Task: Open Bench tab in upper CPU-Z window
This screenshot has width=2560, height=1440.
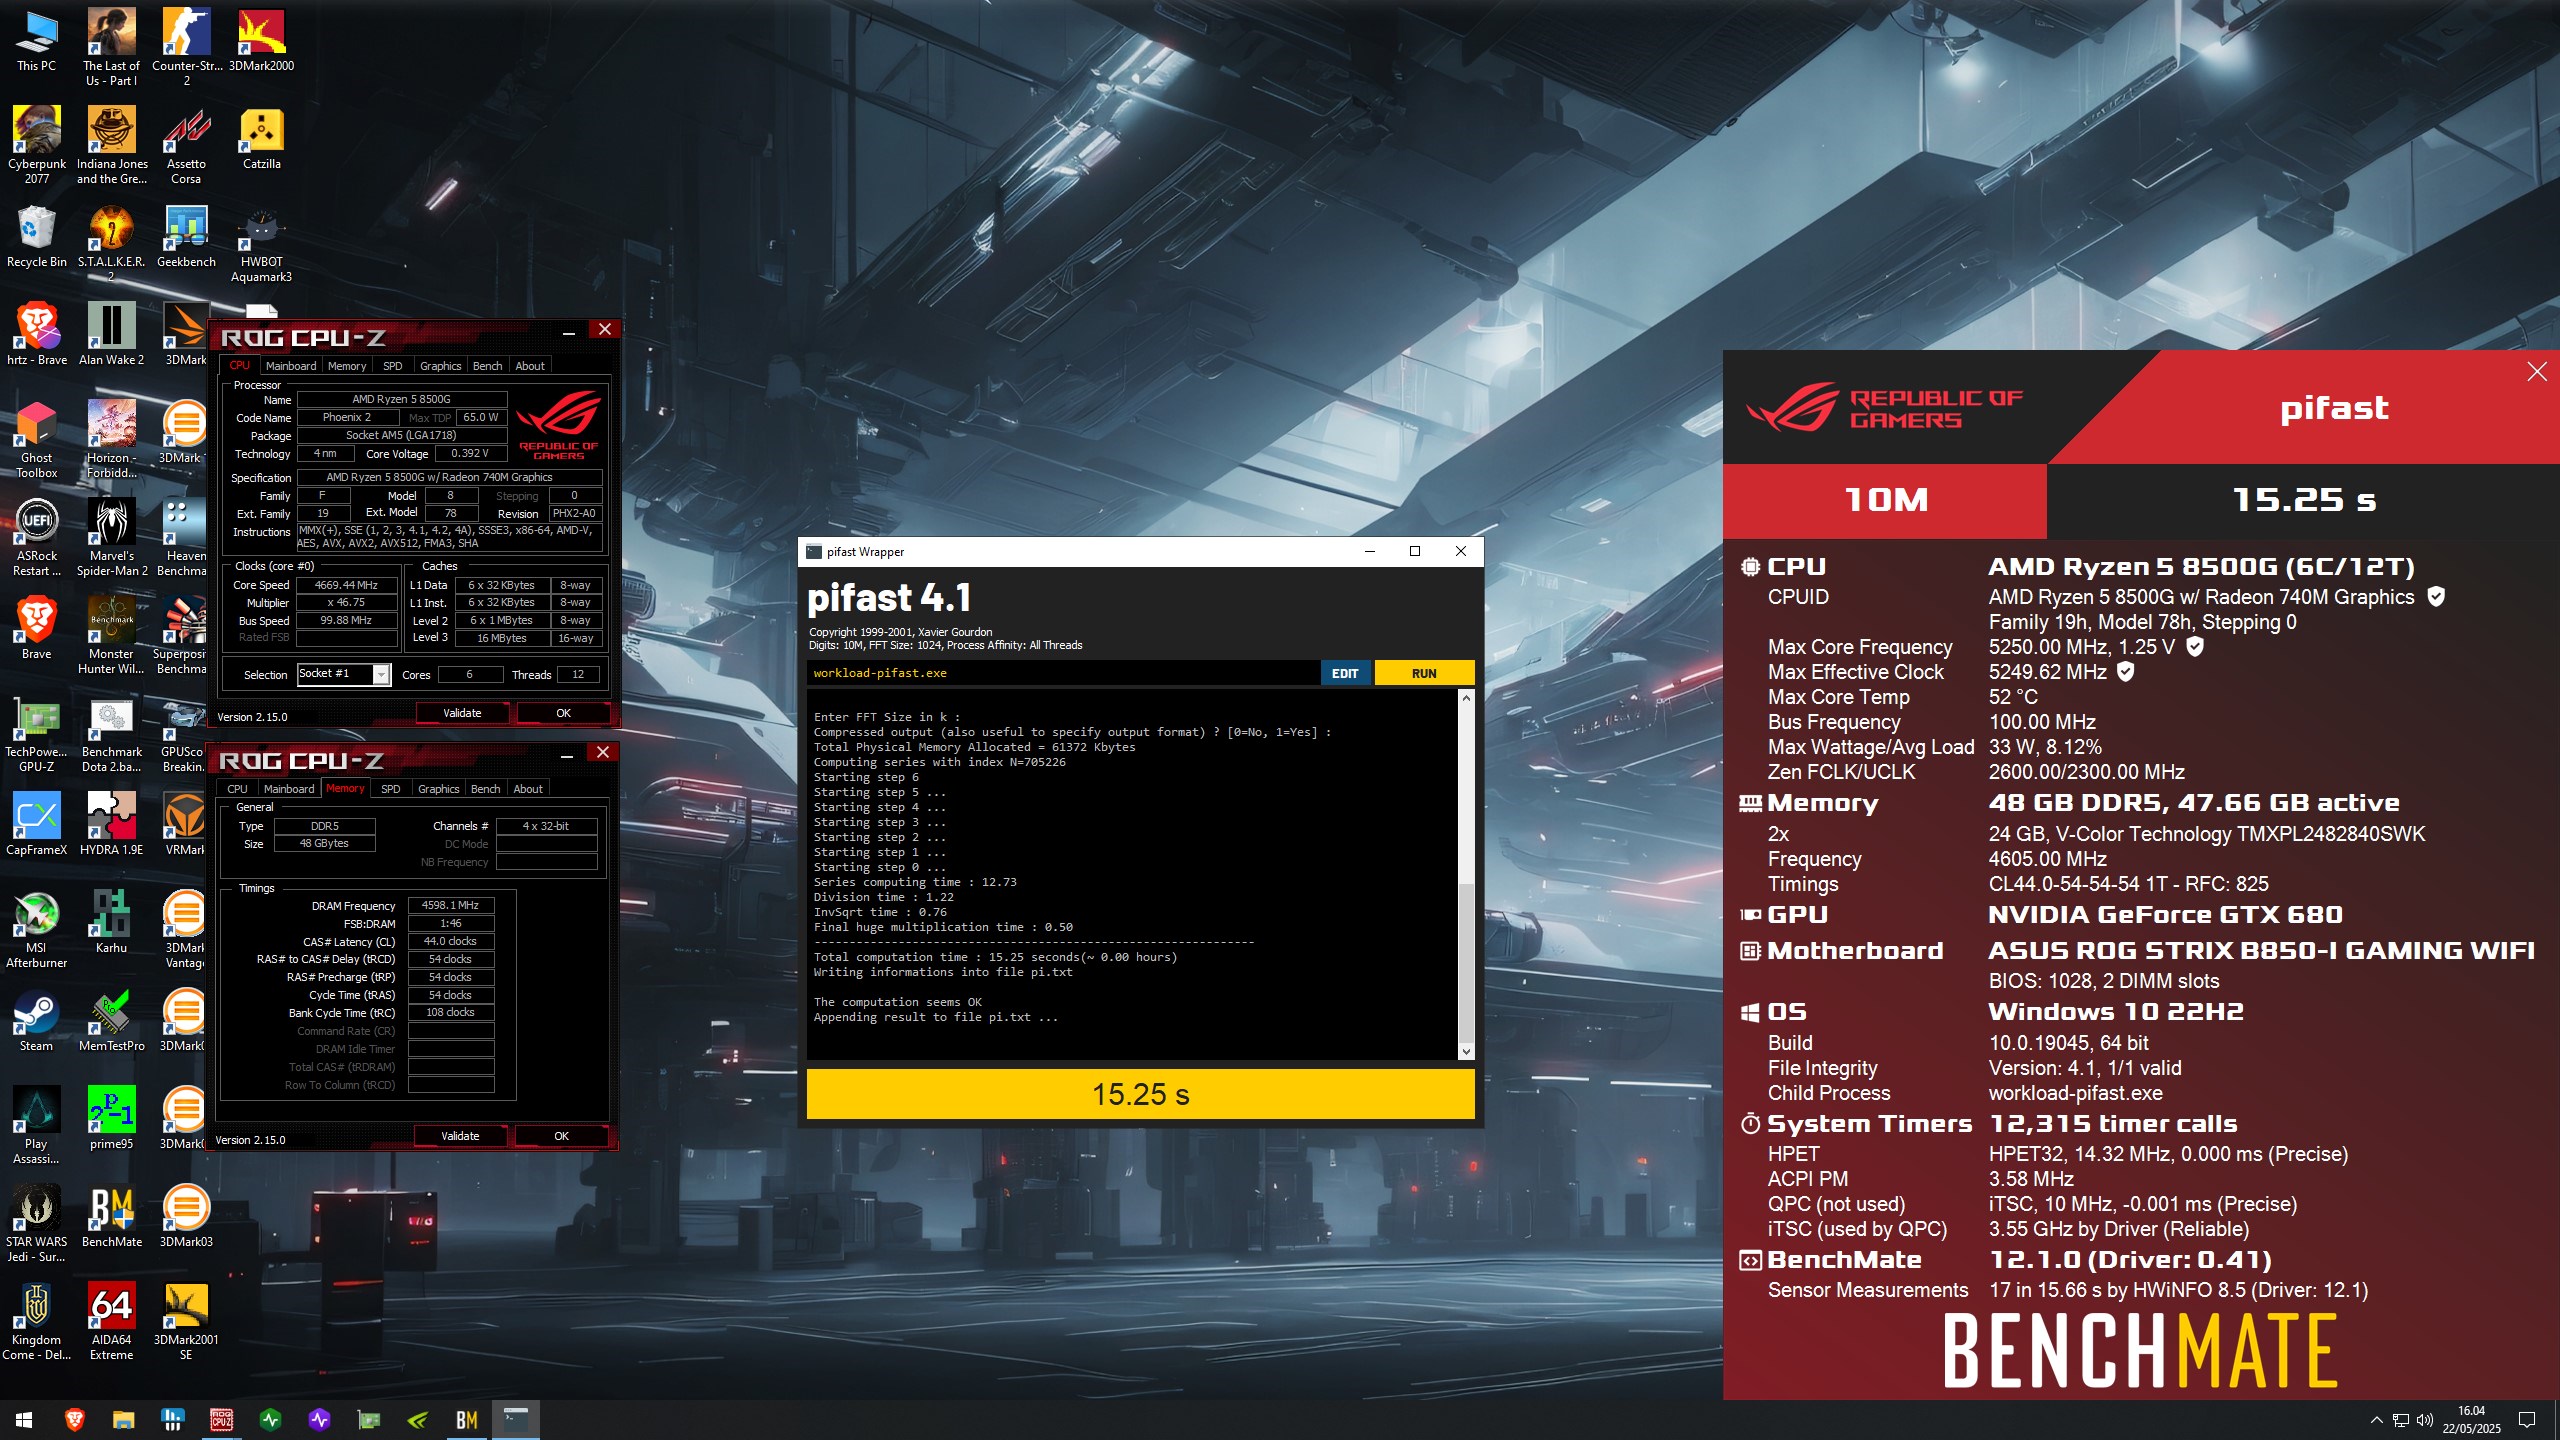Action: click(x=487, y=366)
